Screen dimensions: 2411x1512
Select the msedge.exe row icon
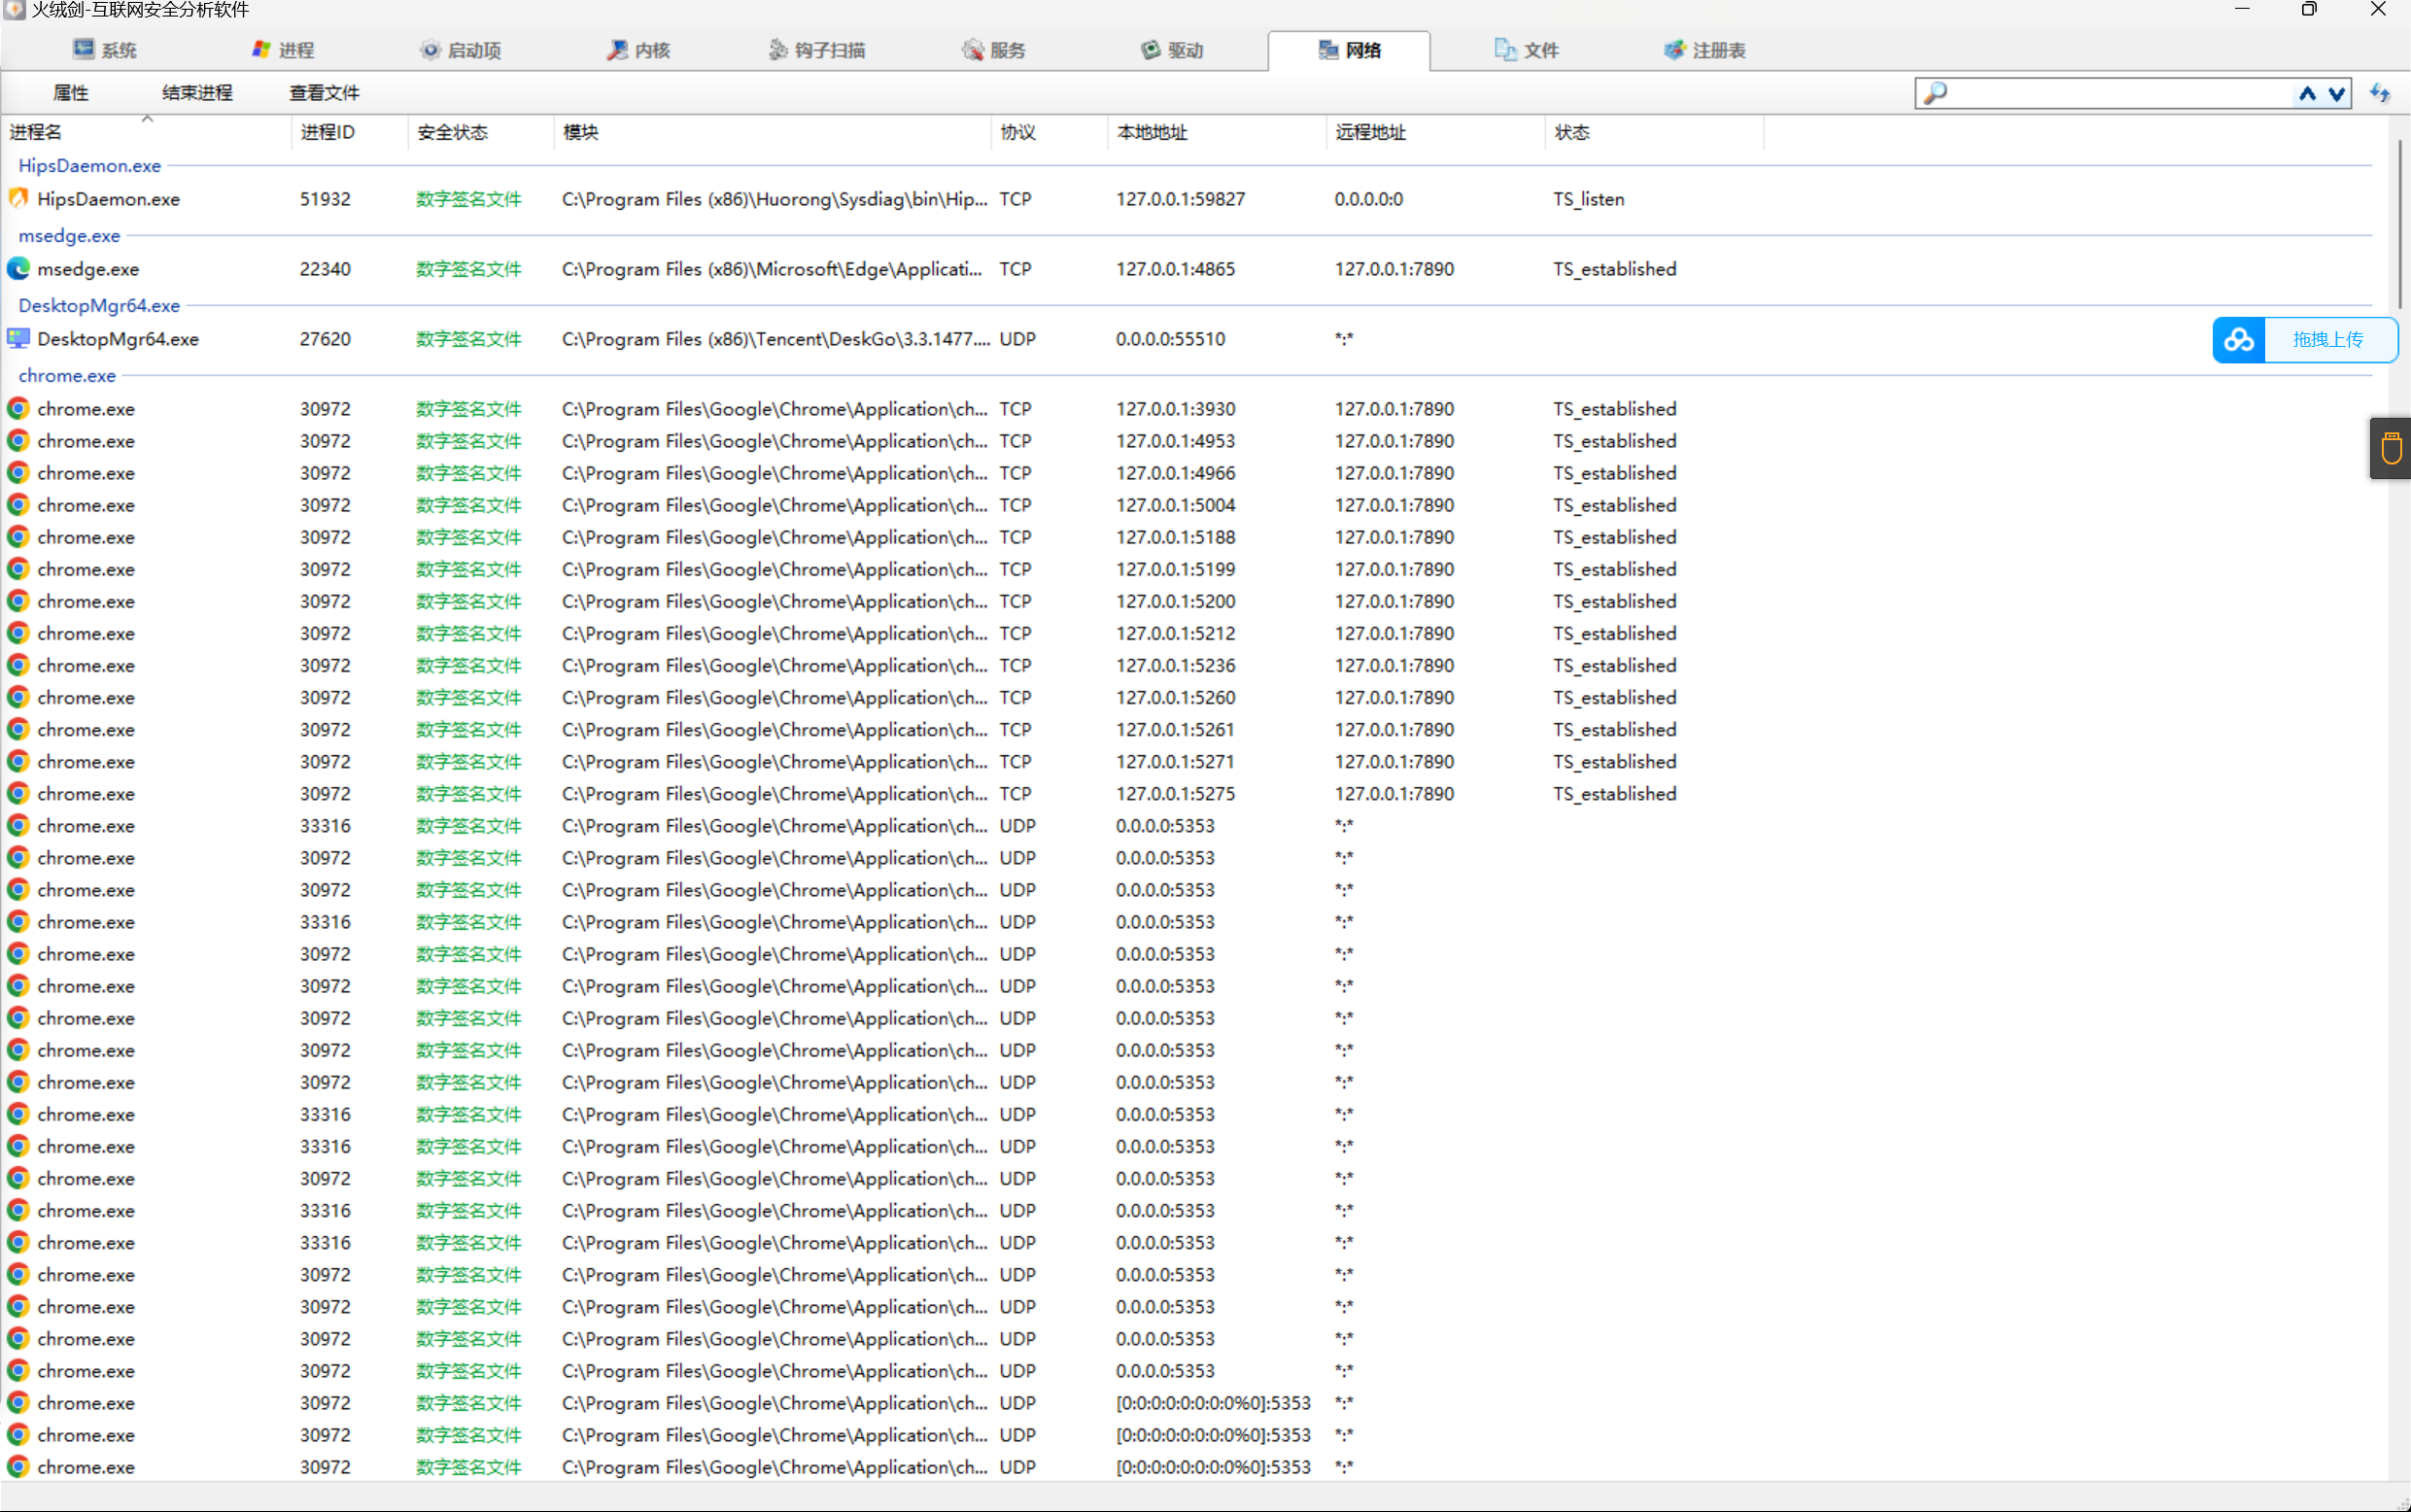[18, 269]
